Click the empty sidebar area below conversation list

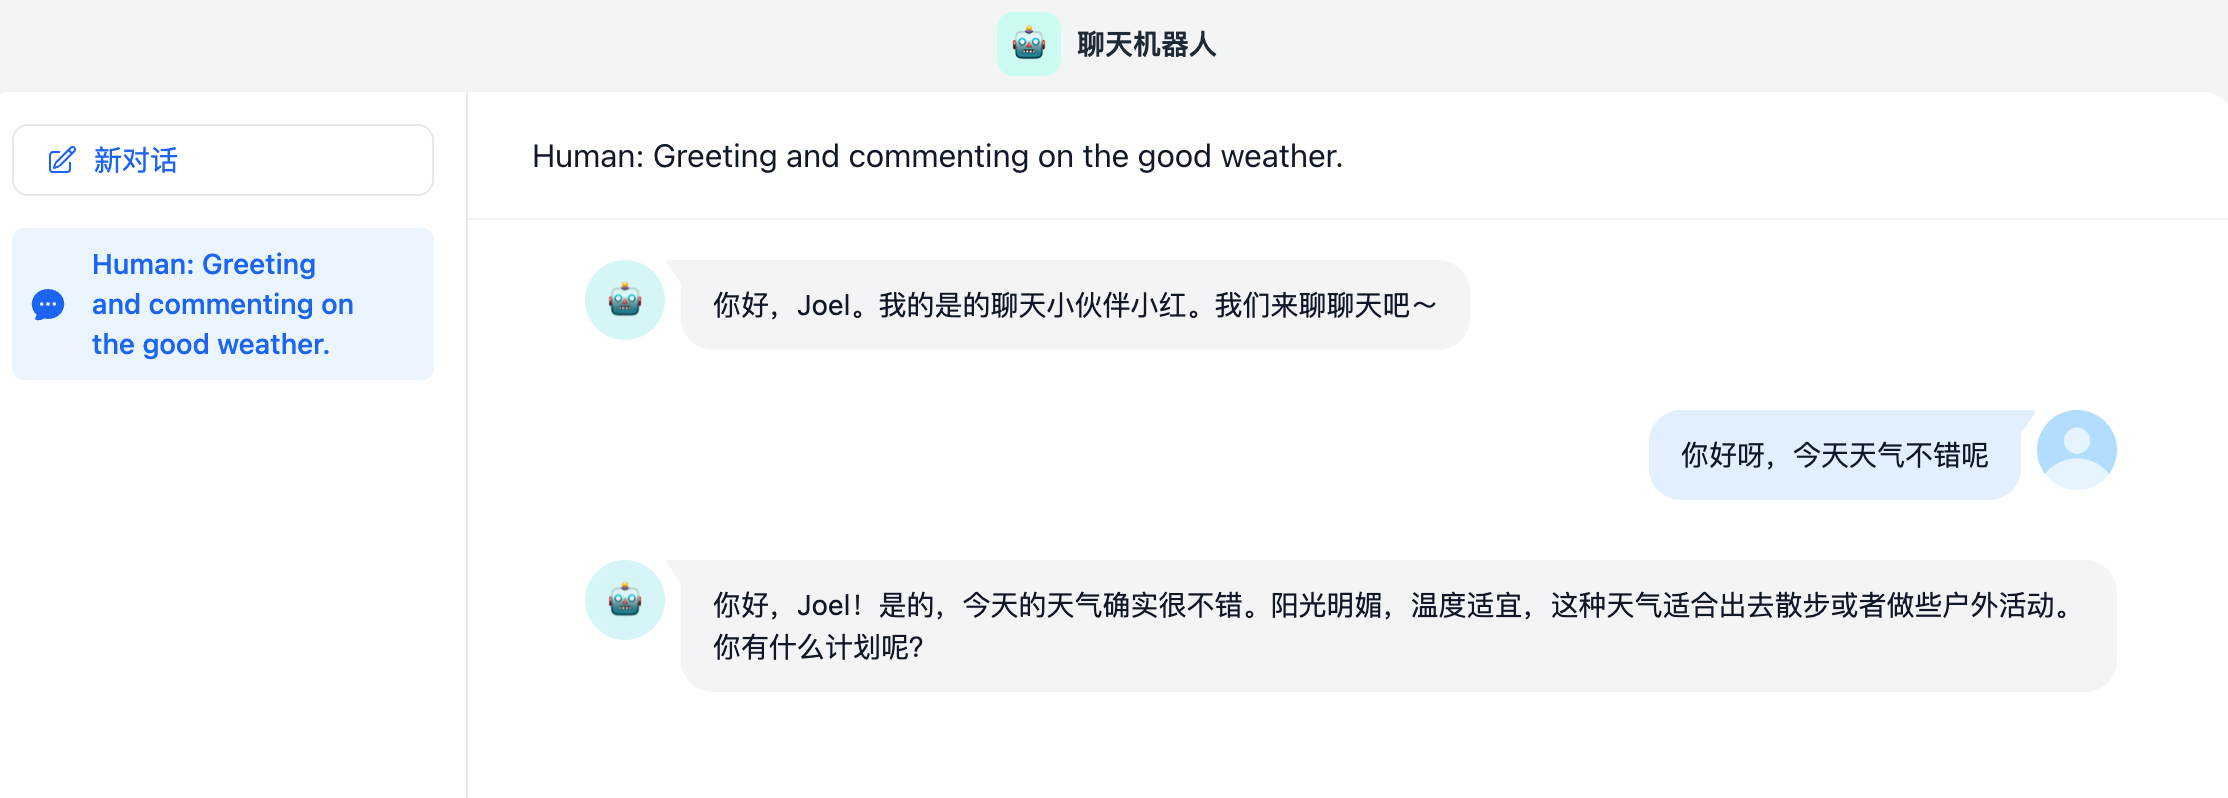232,590
